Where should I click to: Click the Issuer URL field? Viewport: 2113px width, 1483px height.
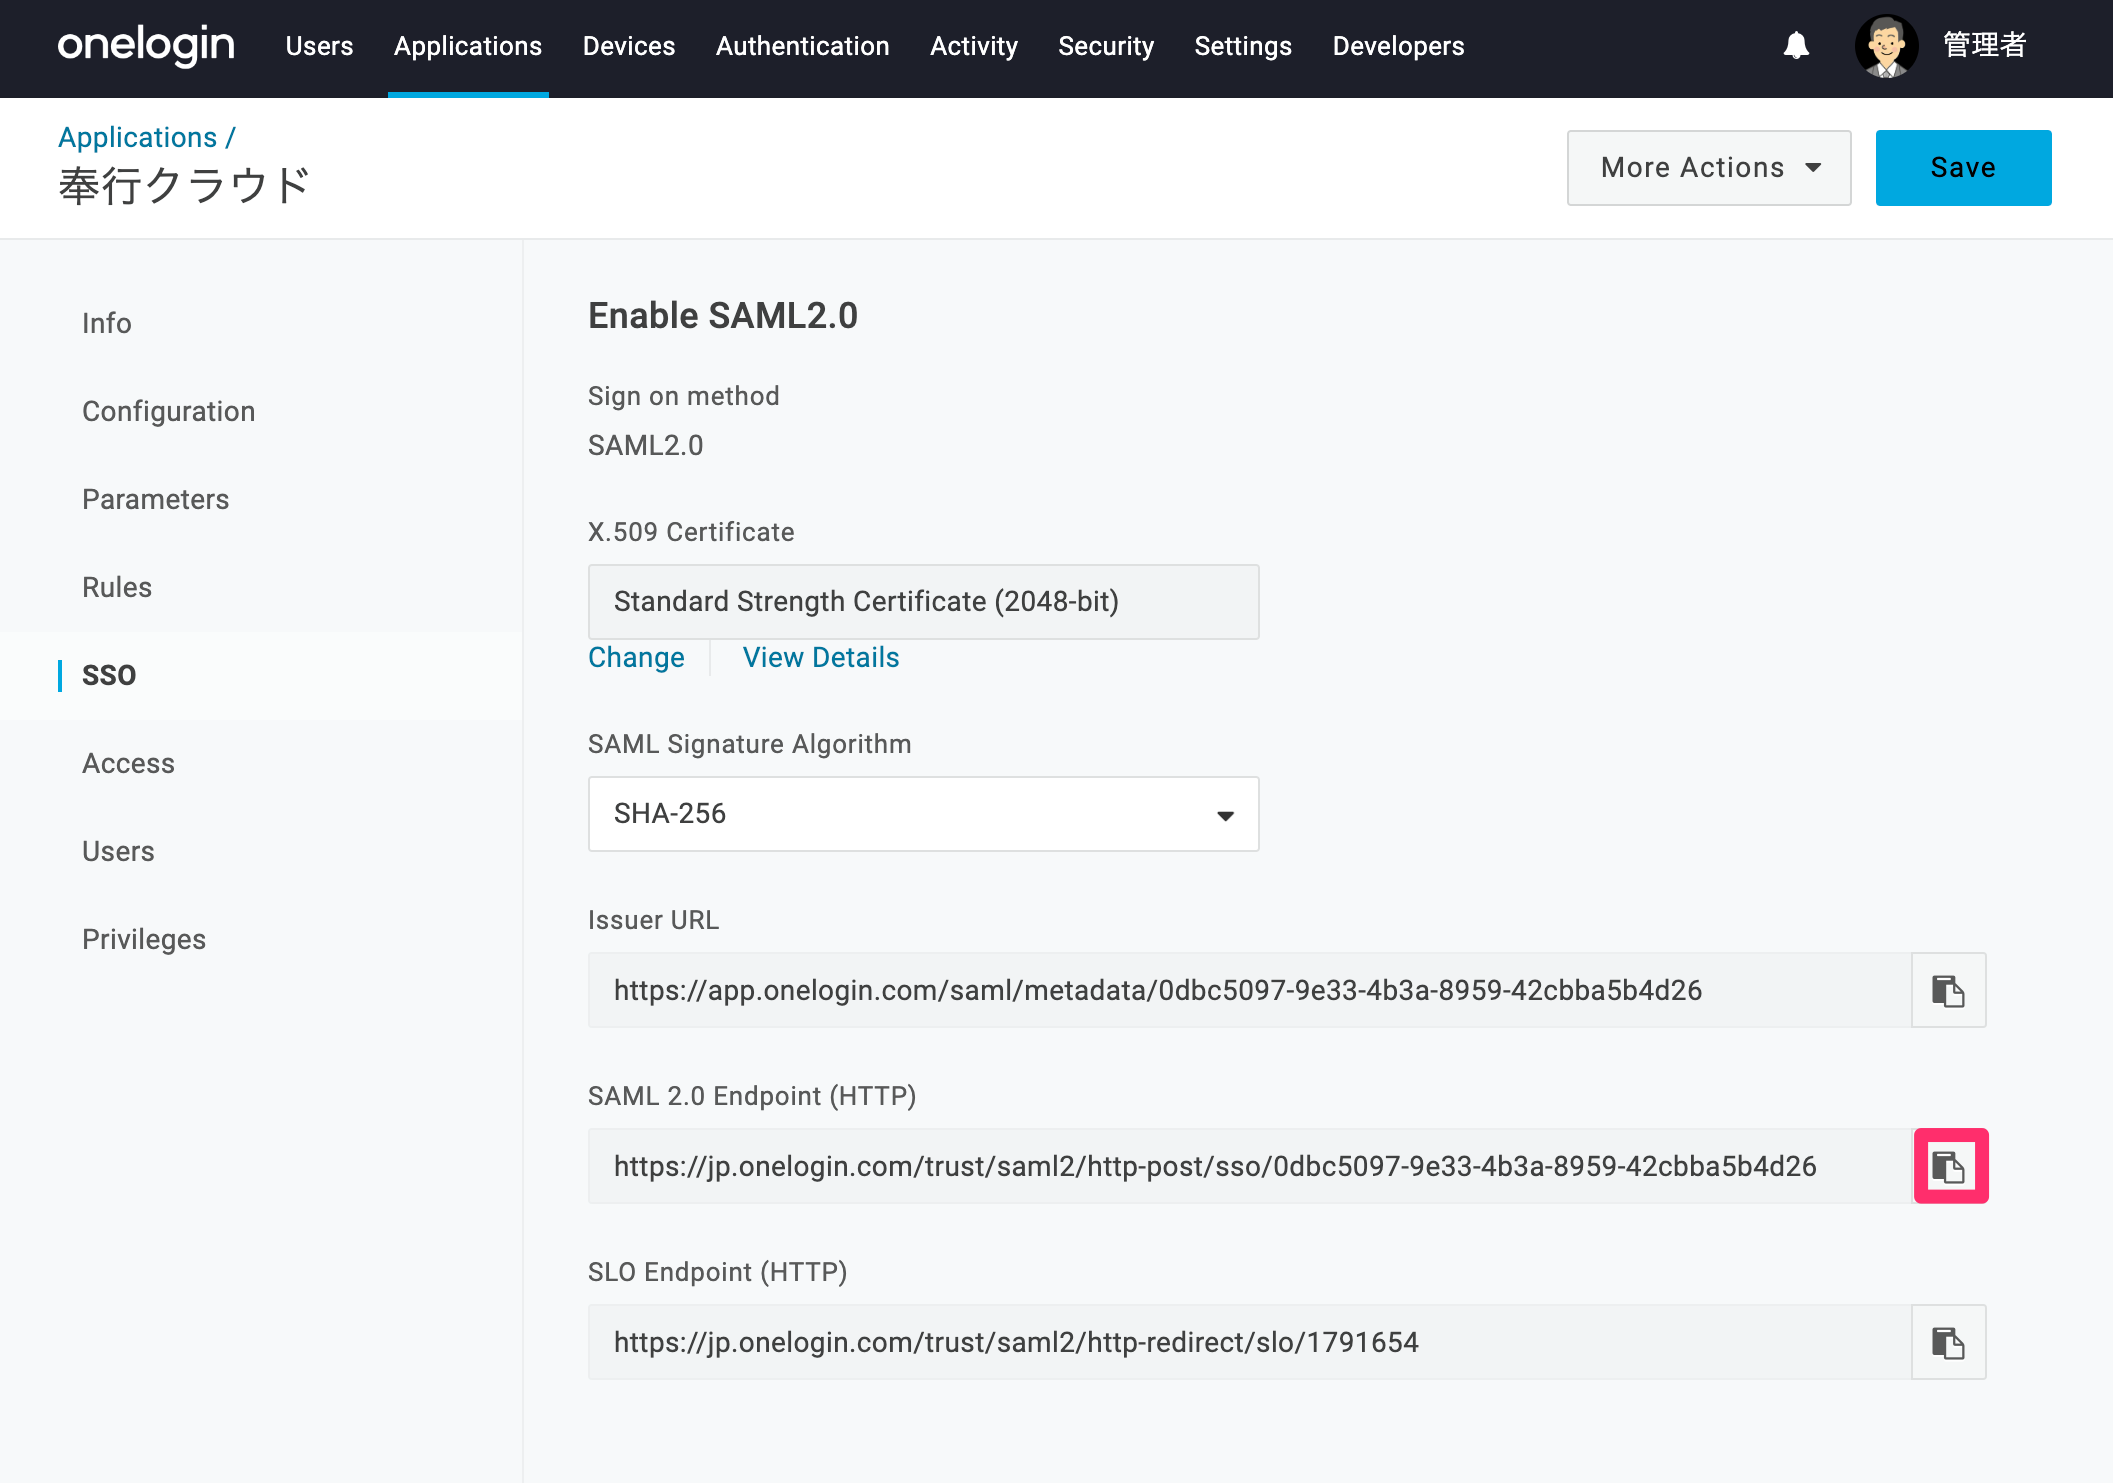point(1250,990)
